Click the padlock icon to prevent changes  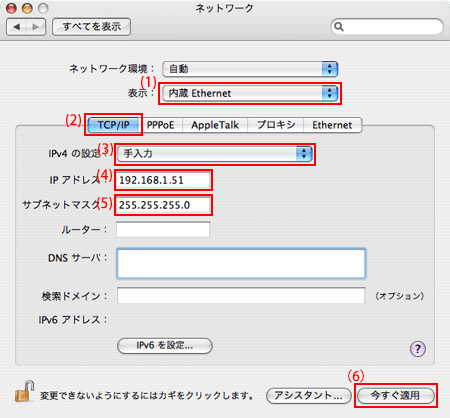[x=25, y=391]
